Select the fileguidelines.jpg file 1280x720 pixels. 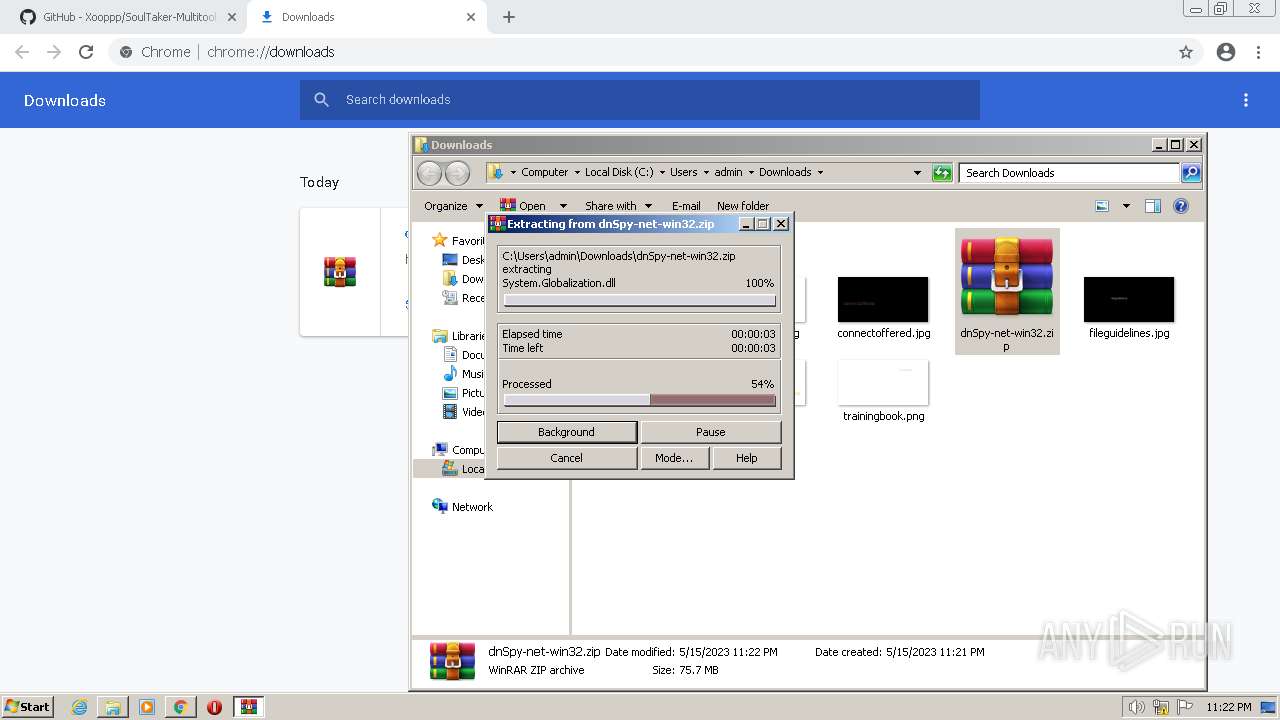click(1129, 308)
